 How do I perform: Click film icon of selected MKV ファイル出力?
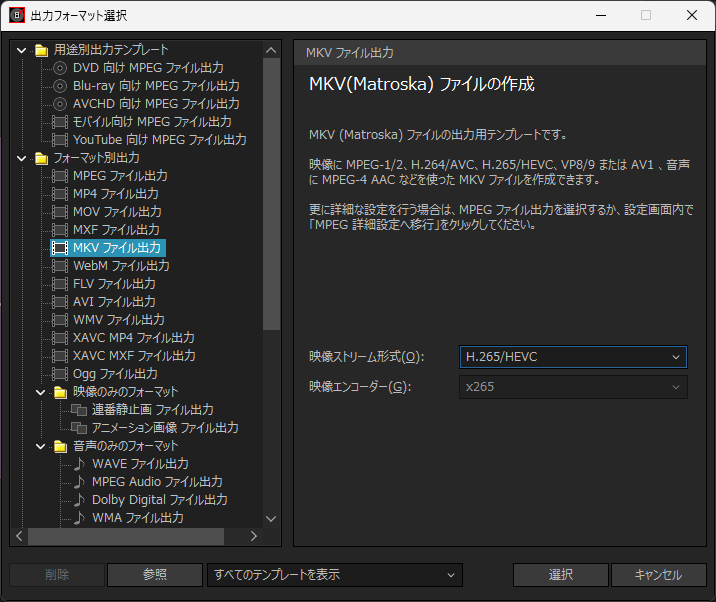pos(60,248)
